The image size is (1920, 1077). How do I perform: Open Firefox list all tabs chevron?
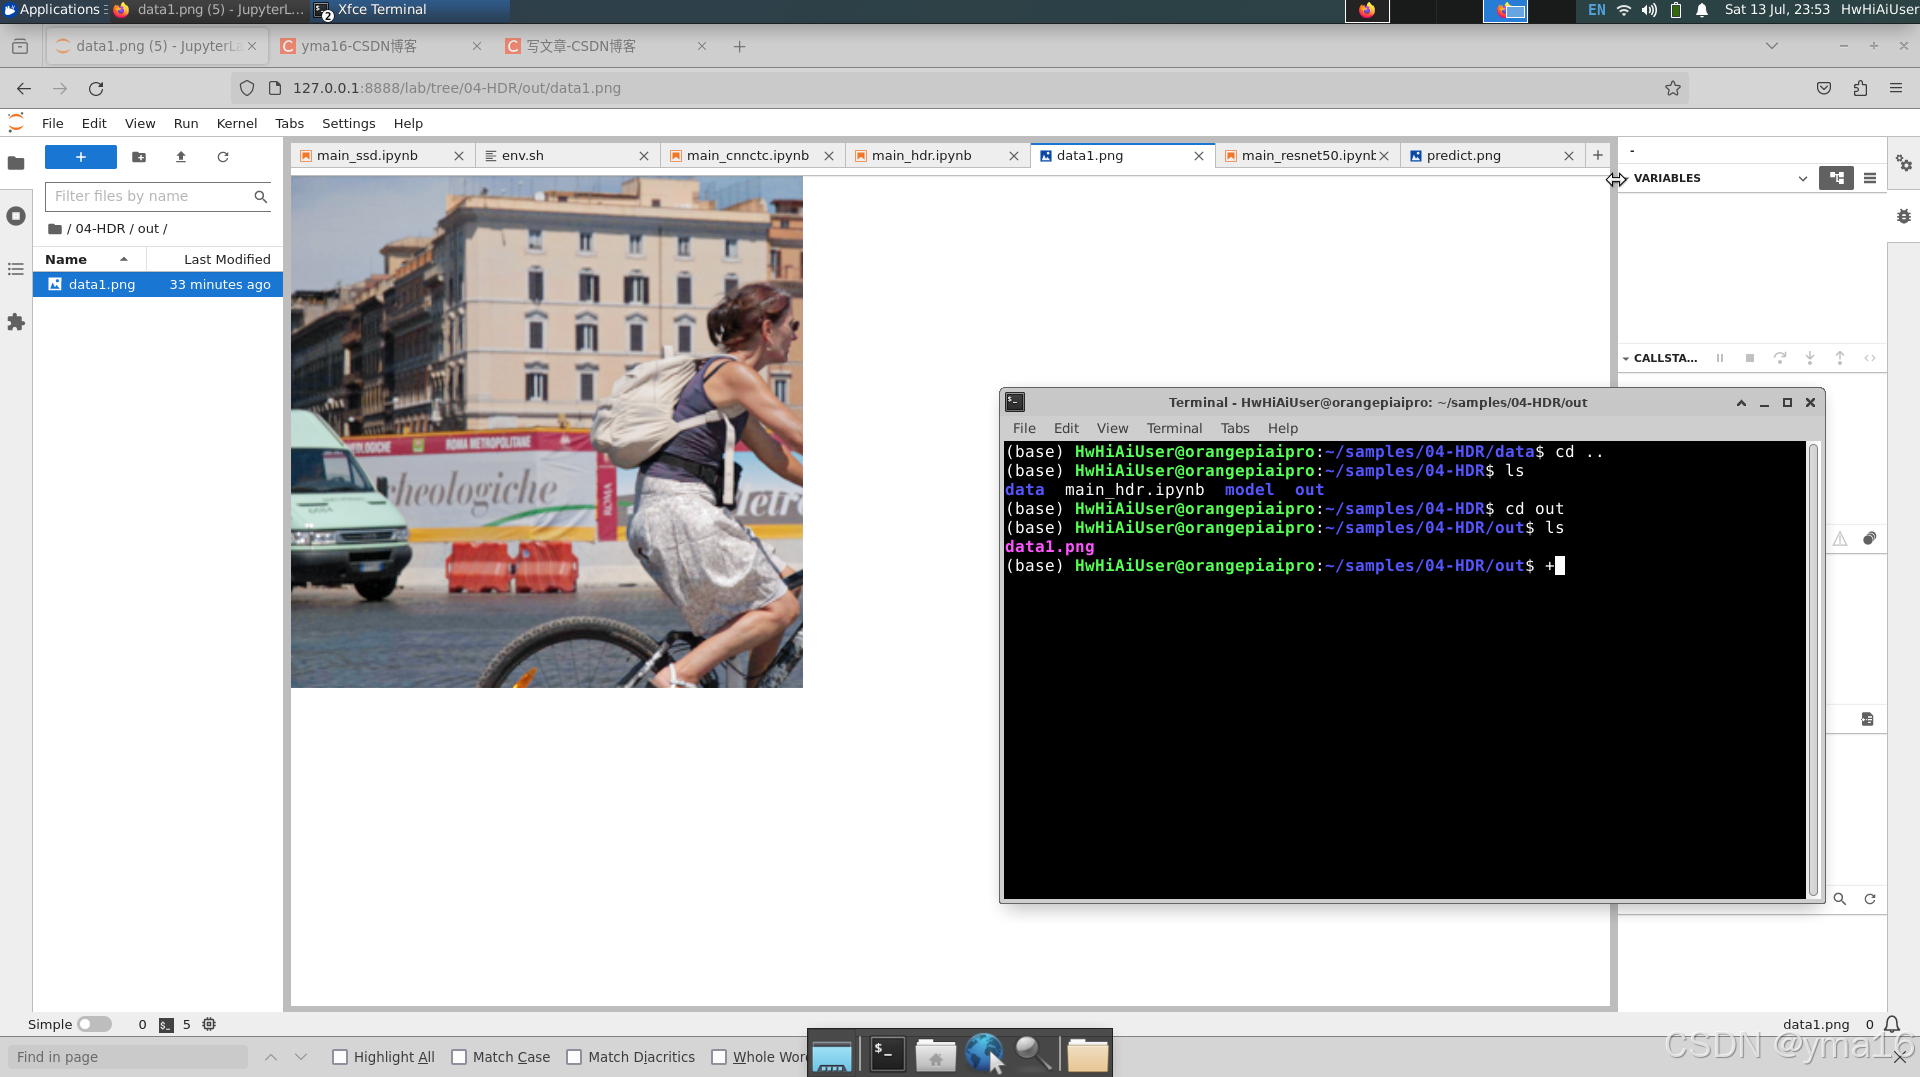(x=1772, y=46)
